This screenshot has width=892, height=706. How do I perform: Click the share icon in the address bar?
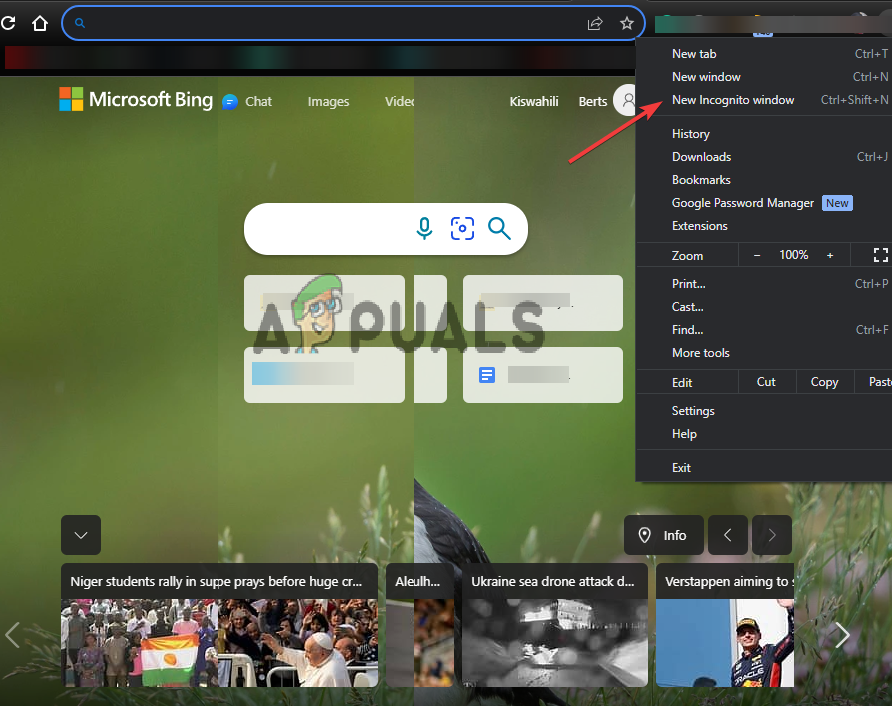595,22
